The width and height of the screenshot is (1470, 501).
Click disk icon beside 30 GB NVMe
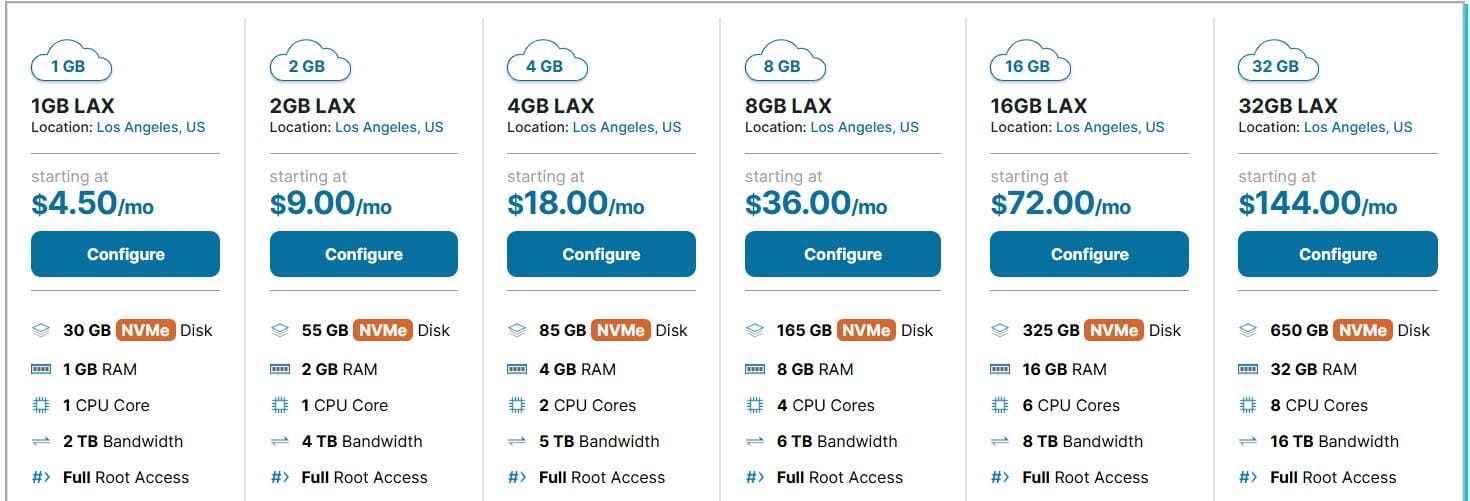coord(41,330)
